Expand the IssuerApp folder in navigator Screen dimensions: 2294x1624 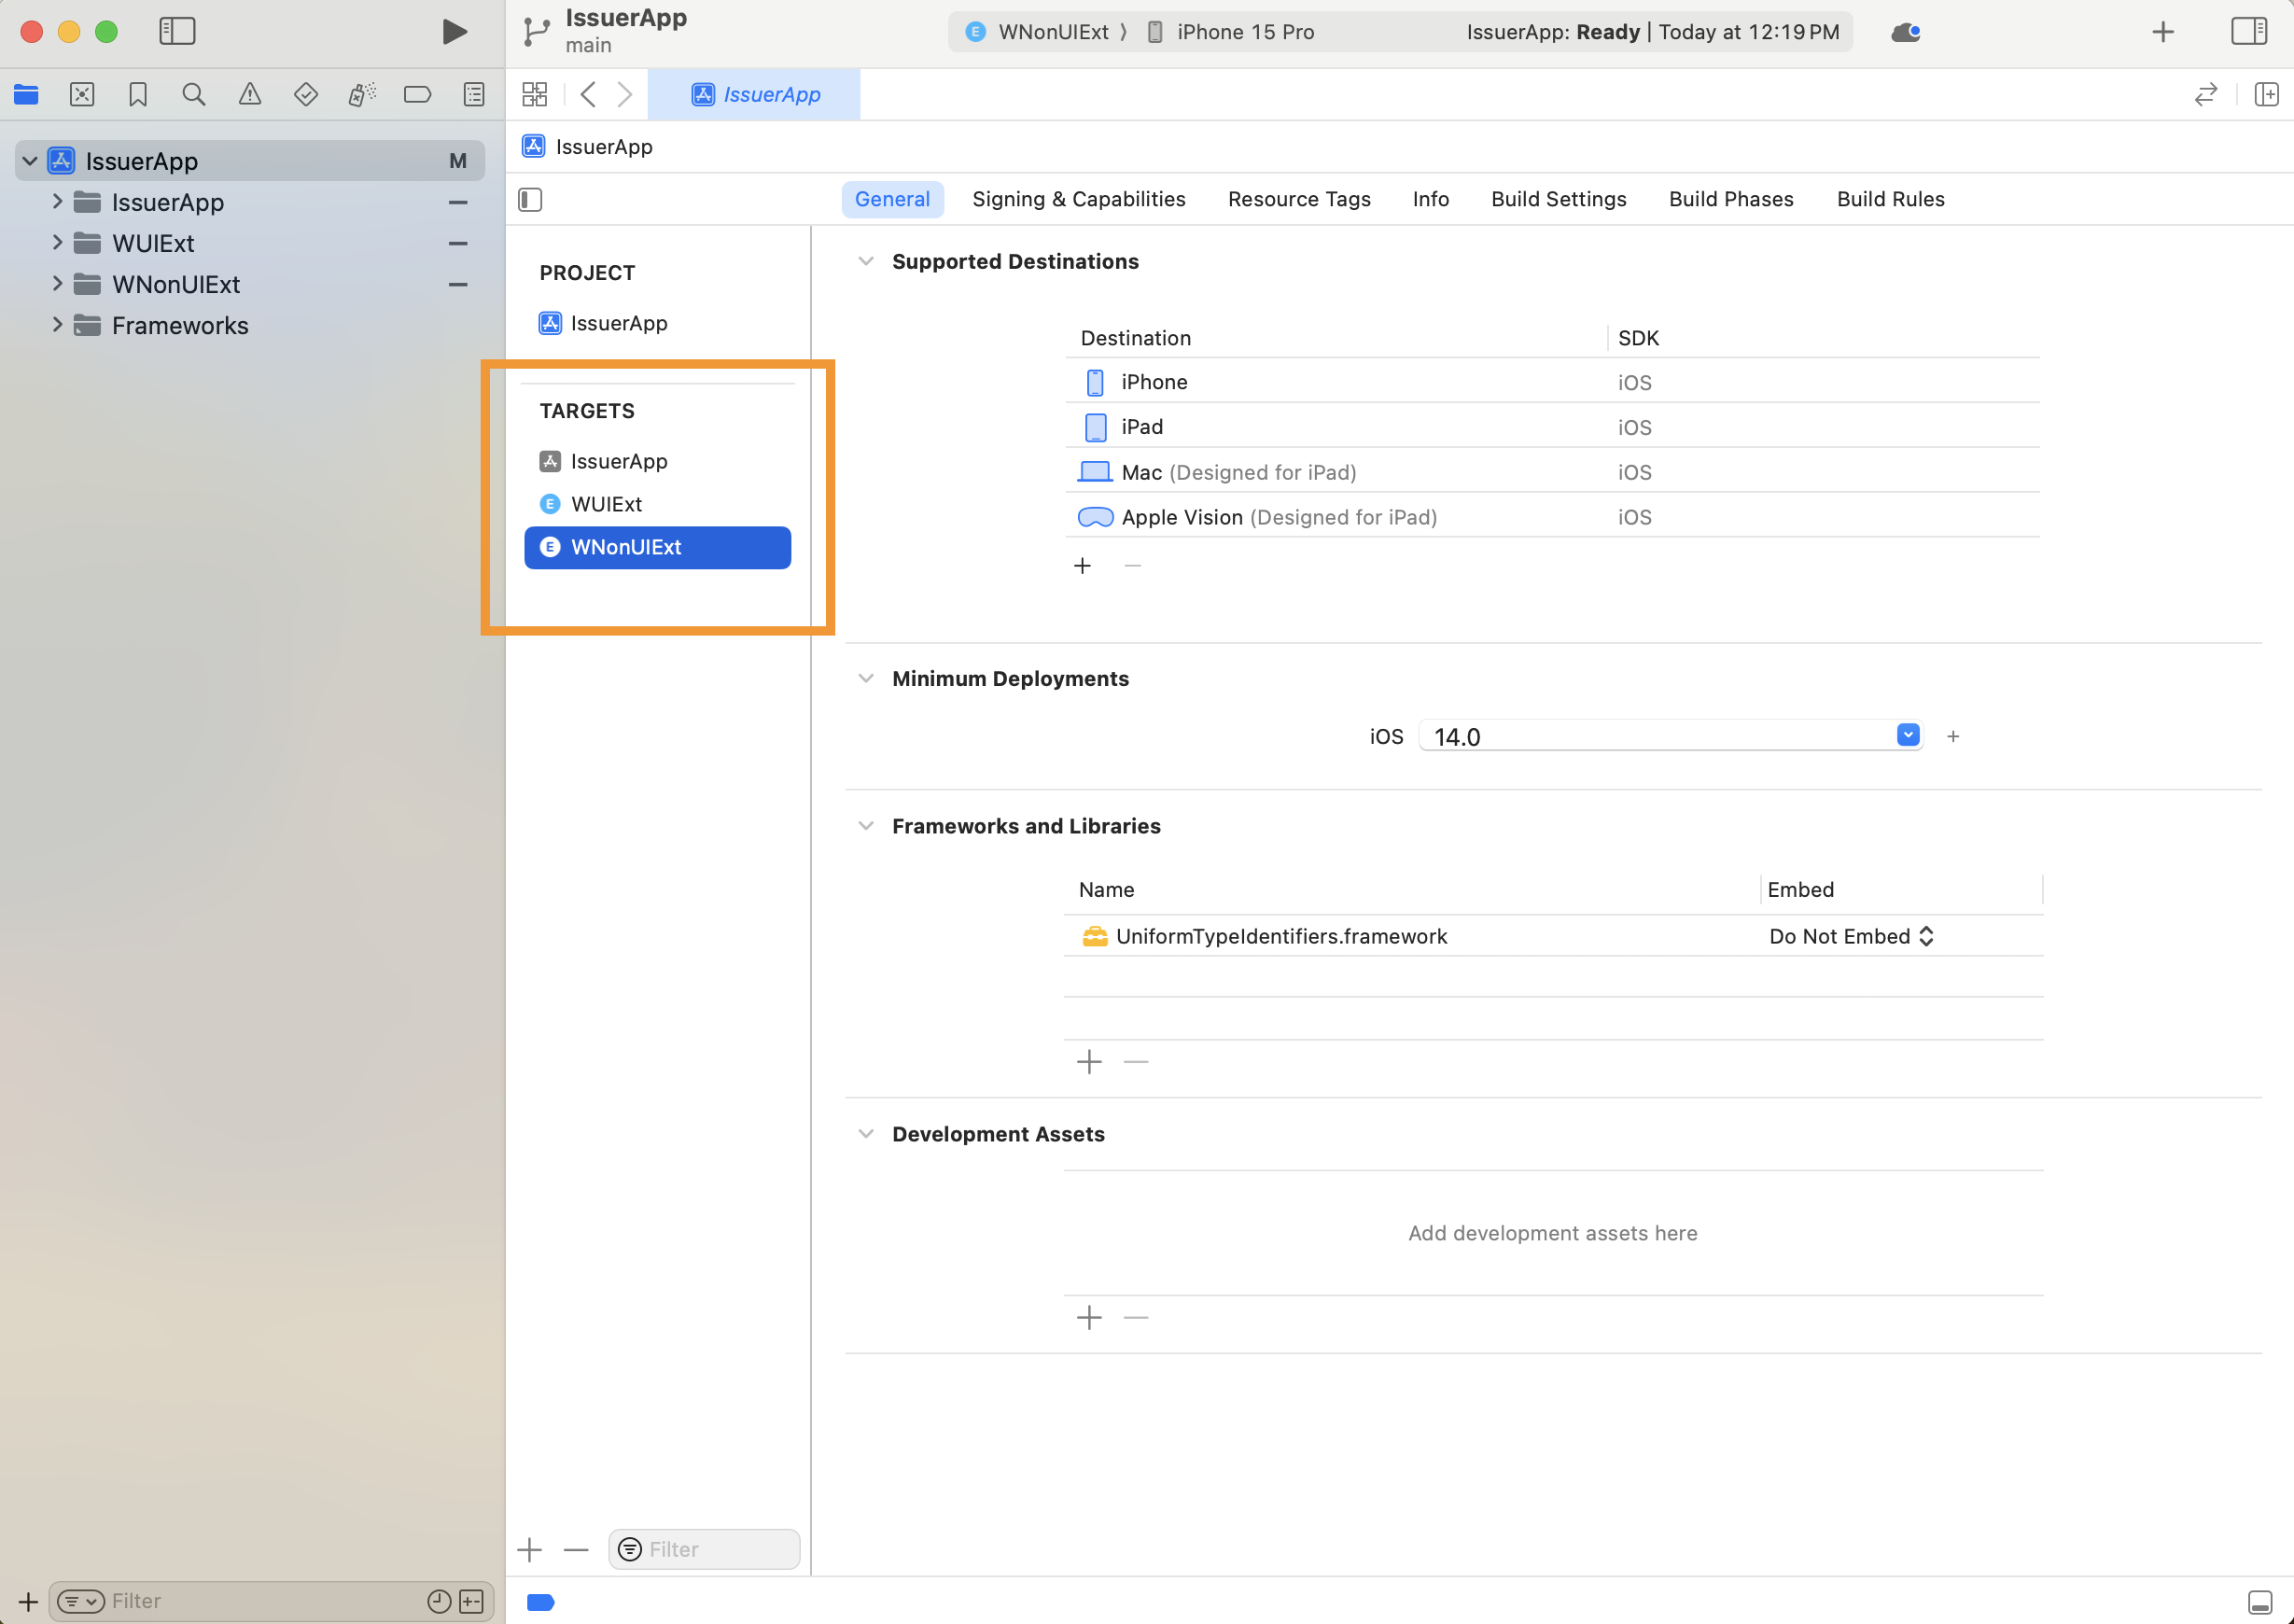point(57,202)
